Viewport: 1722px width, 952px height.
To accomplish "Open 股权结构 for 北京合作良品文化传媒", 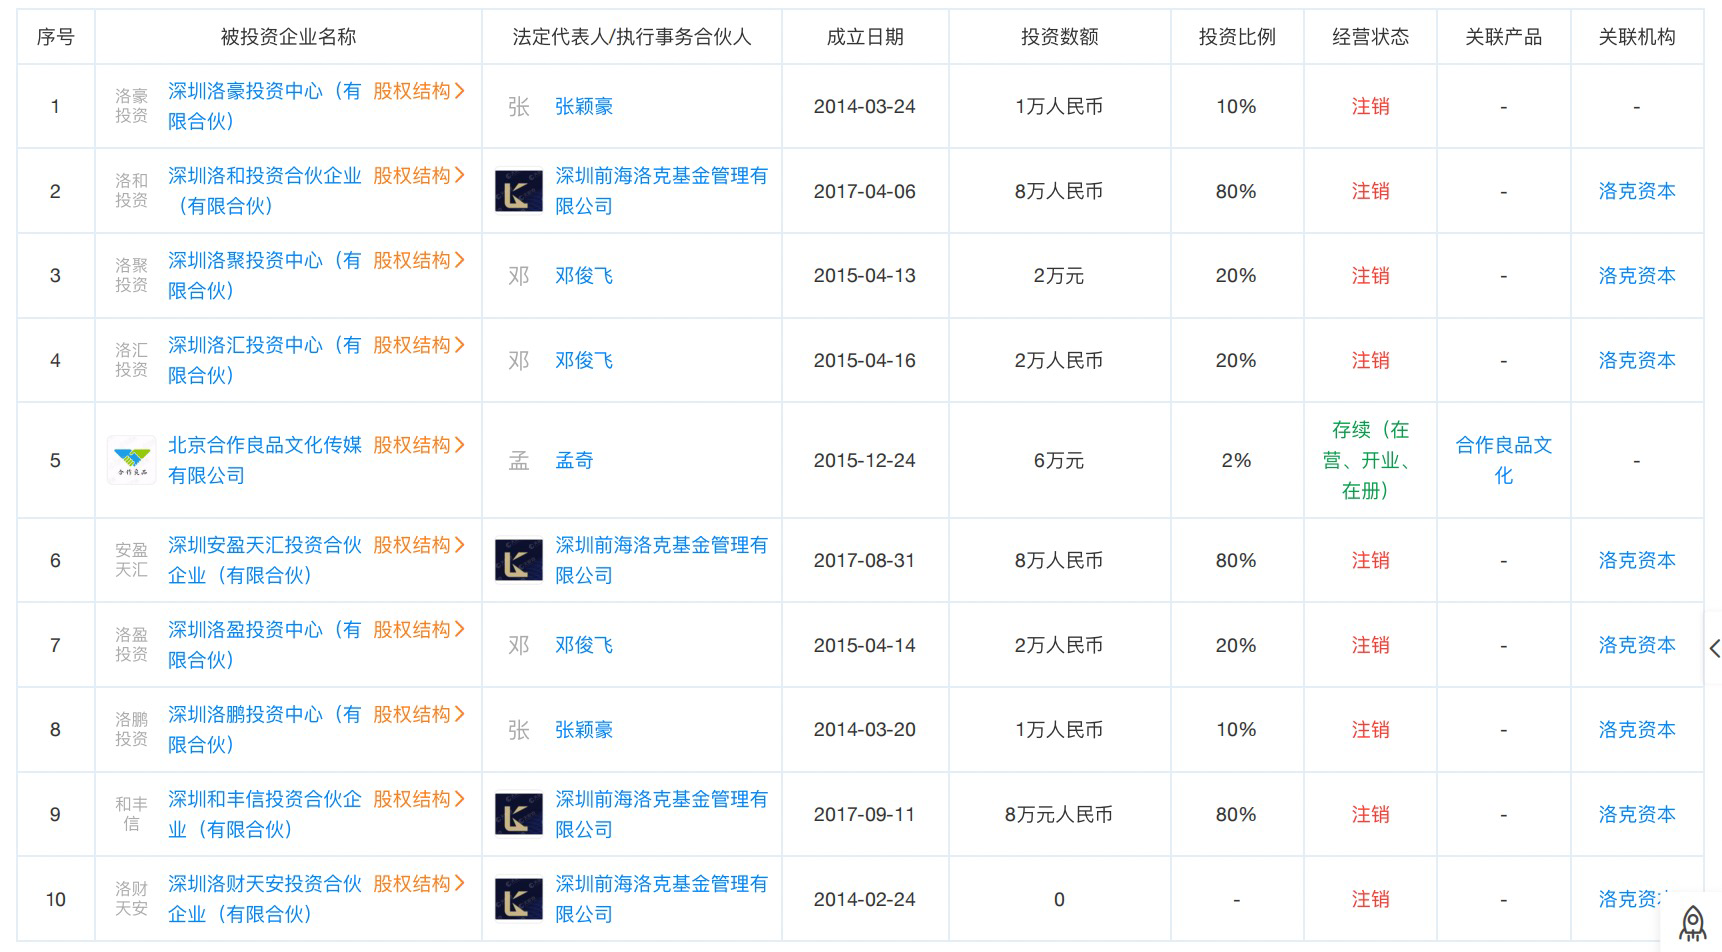I will (x=419, y=446).
